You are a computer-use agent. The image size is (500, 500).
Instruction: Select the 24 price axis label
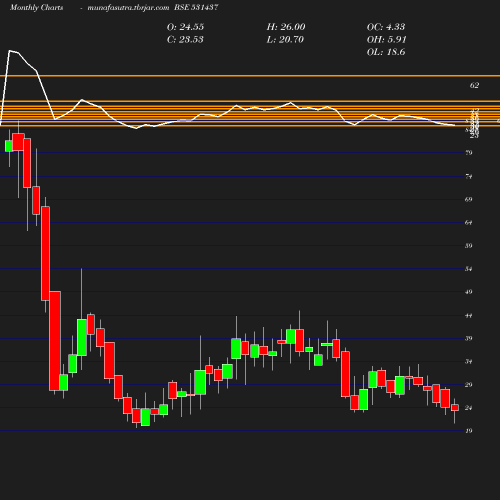(x=469, y=408)
